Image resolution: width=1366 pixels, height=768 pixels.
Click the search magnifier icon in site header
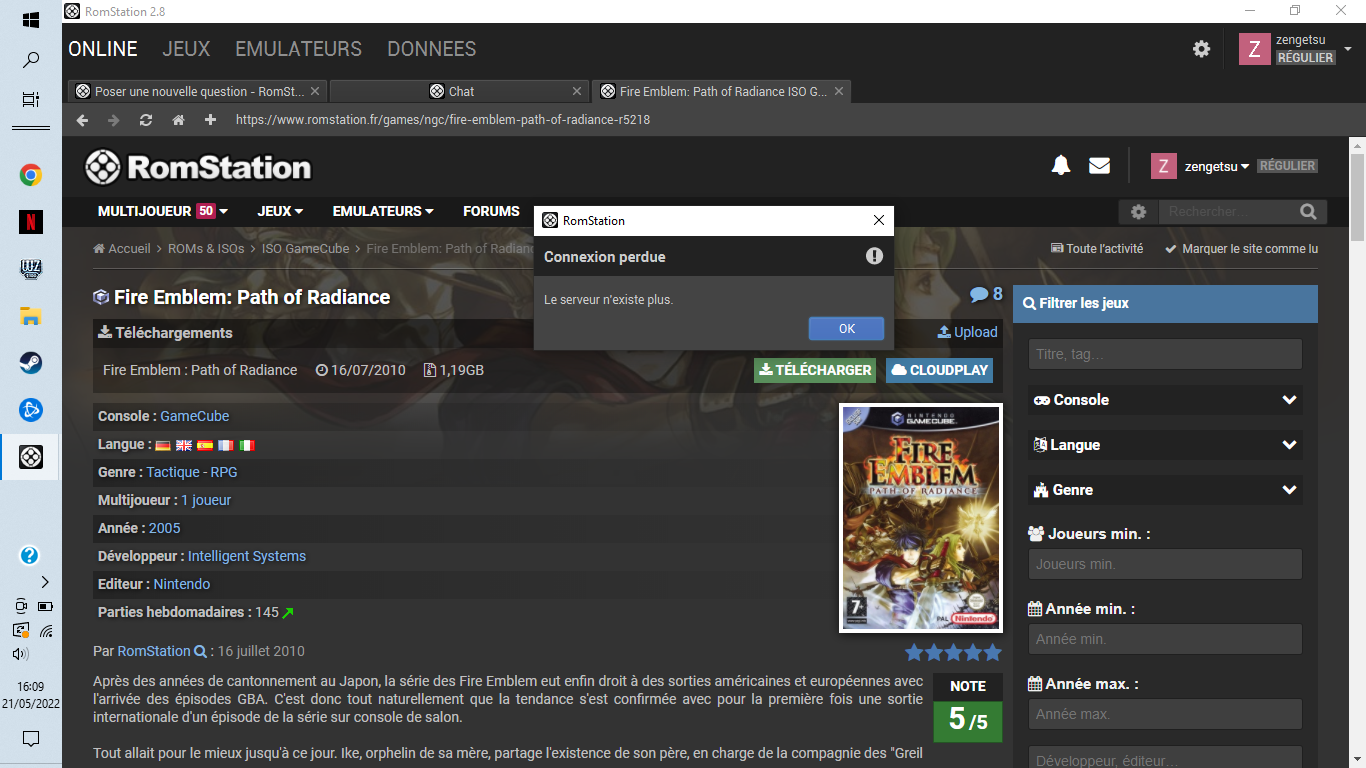pyautogui.click(x=1308, y=212)
